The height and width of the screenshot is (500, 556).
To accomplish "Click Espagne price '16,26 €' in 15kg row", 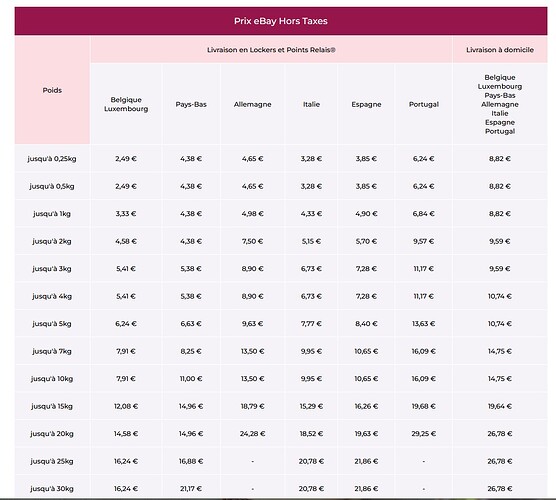I will click(x=366, y=406).
